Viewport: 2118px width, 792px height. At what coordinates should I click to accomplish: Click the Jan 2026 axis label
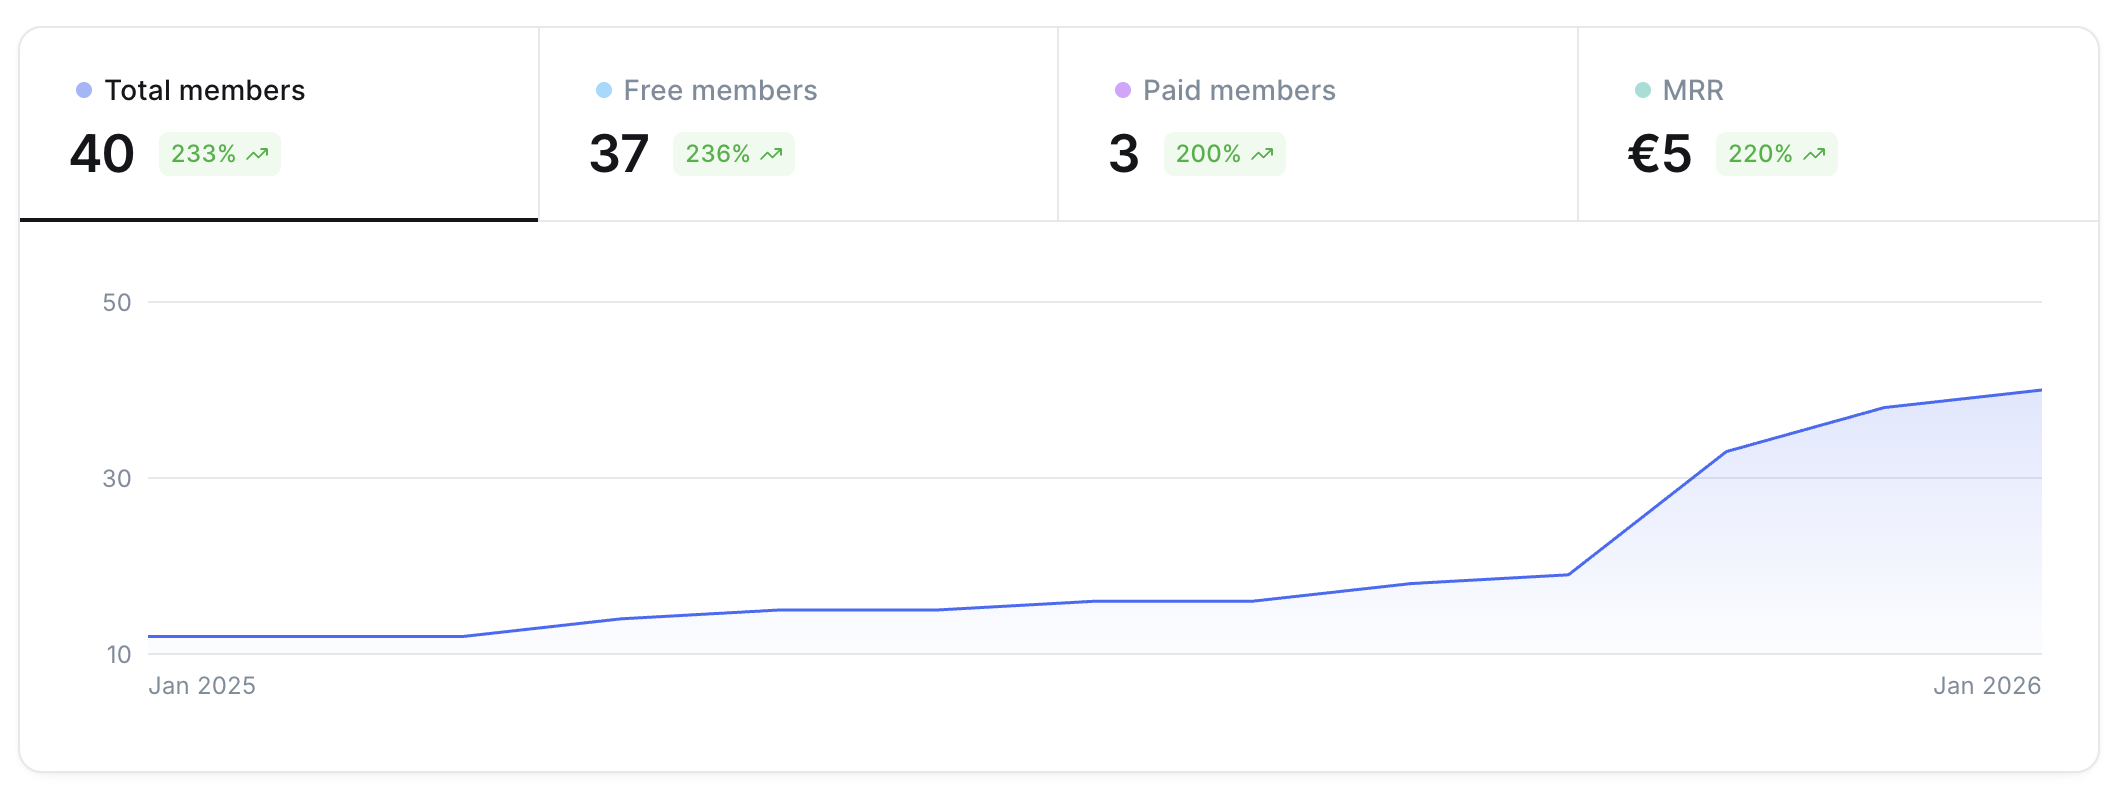coord(1987,686)
